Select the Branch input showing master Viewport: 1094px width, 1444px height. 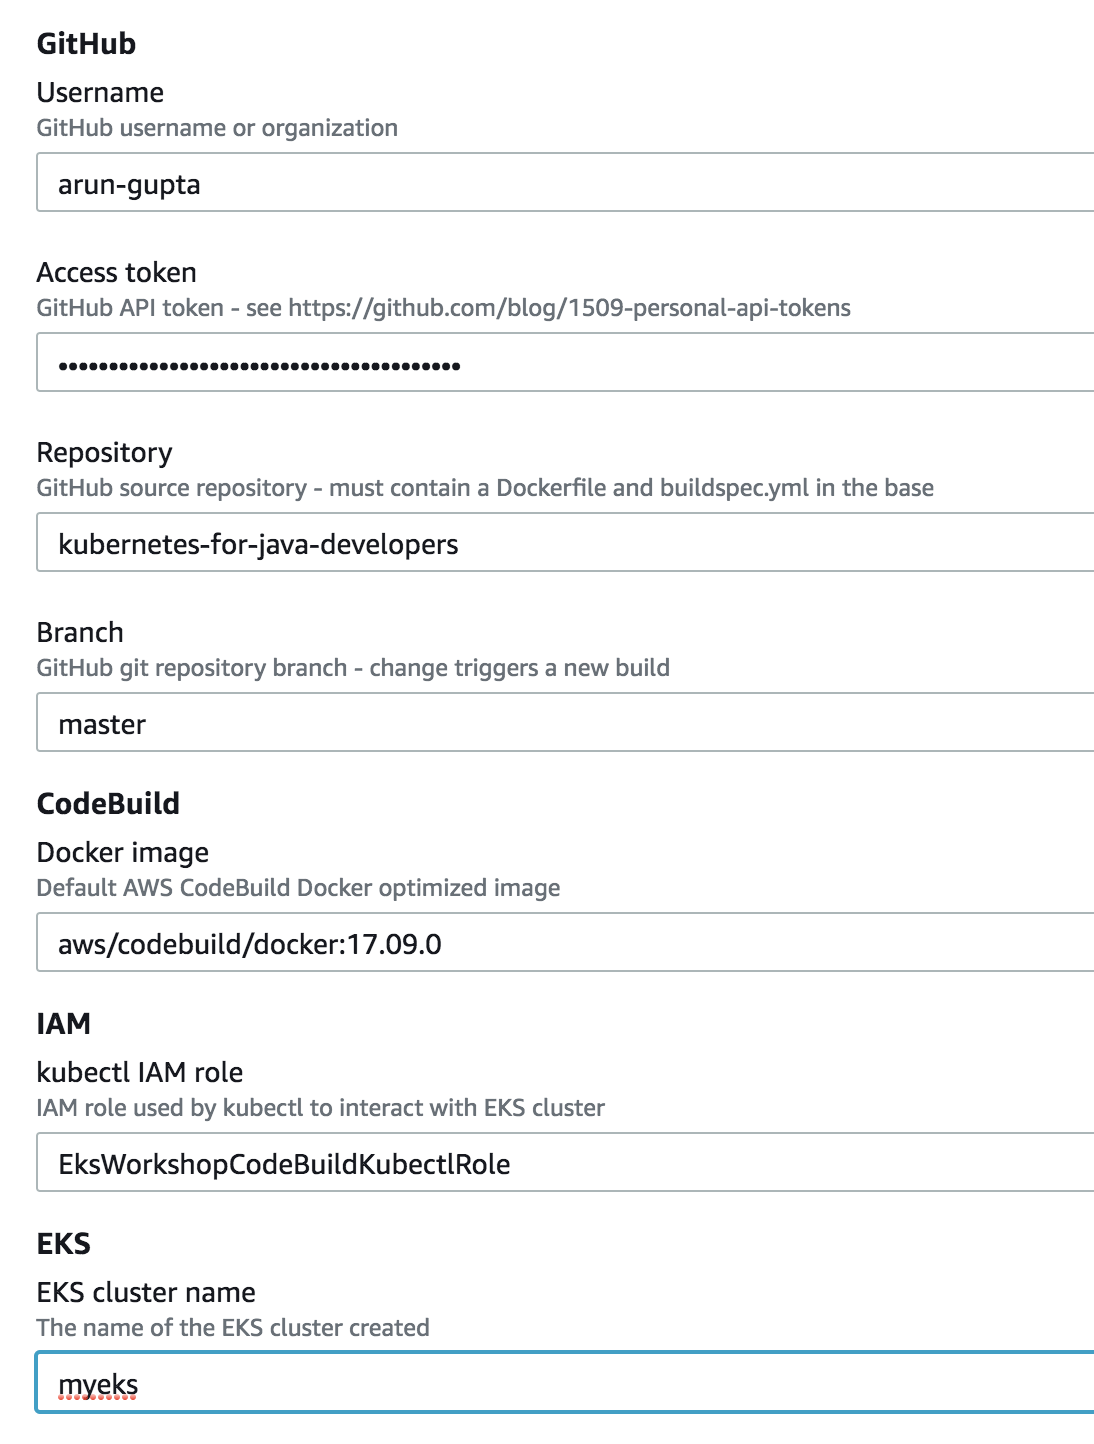coord(565,723)
